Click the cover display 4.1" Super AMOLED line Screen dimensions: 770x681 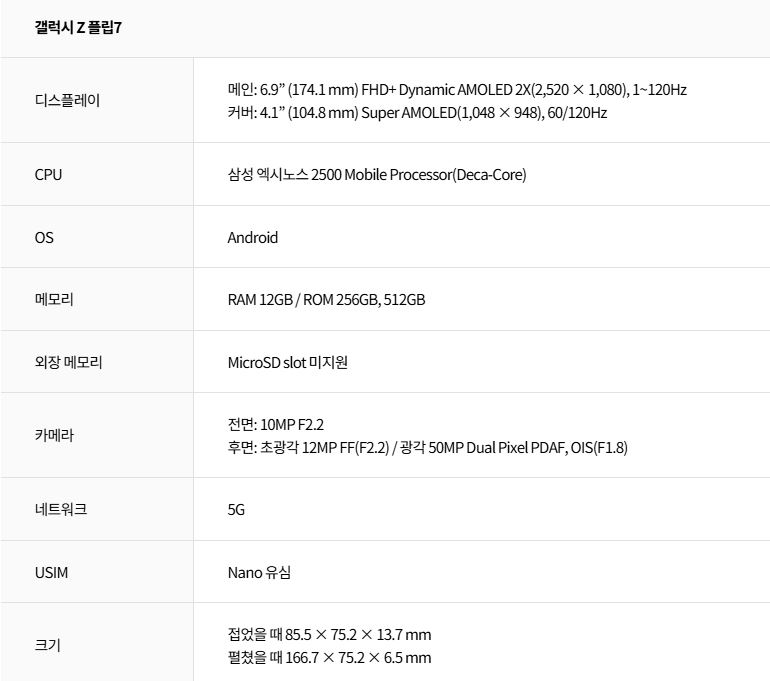tap(417, 112)
